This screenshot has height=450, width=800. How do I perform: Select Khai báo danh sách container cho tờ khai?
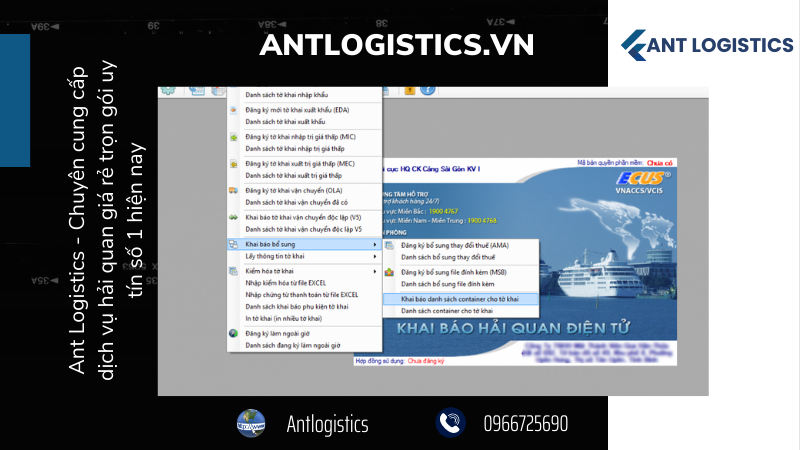[459, 298]
